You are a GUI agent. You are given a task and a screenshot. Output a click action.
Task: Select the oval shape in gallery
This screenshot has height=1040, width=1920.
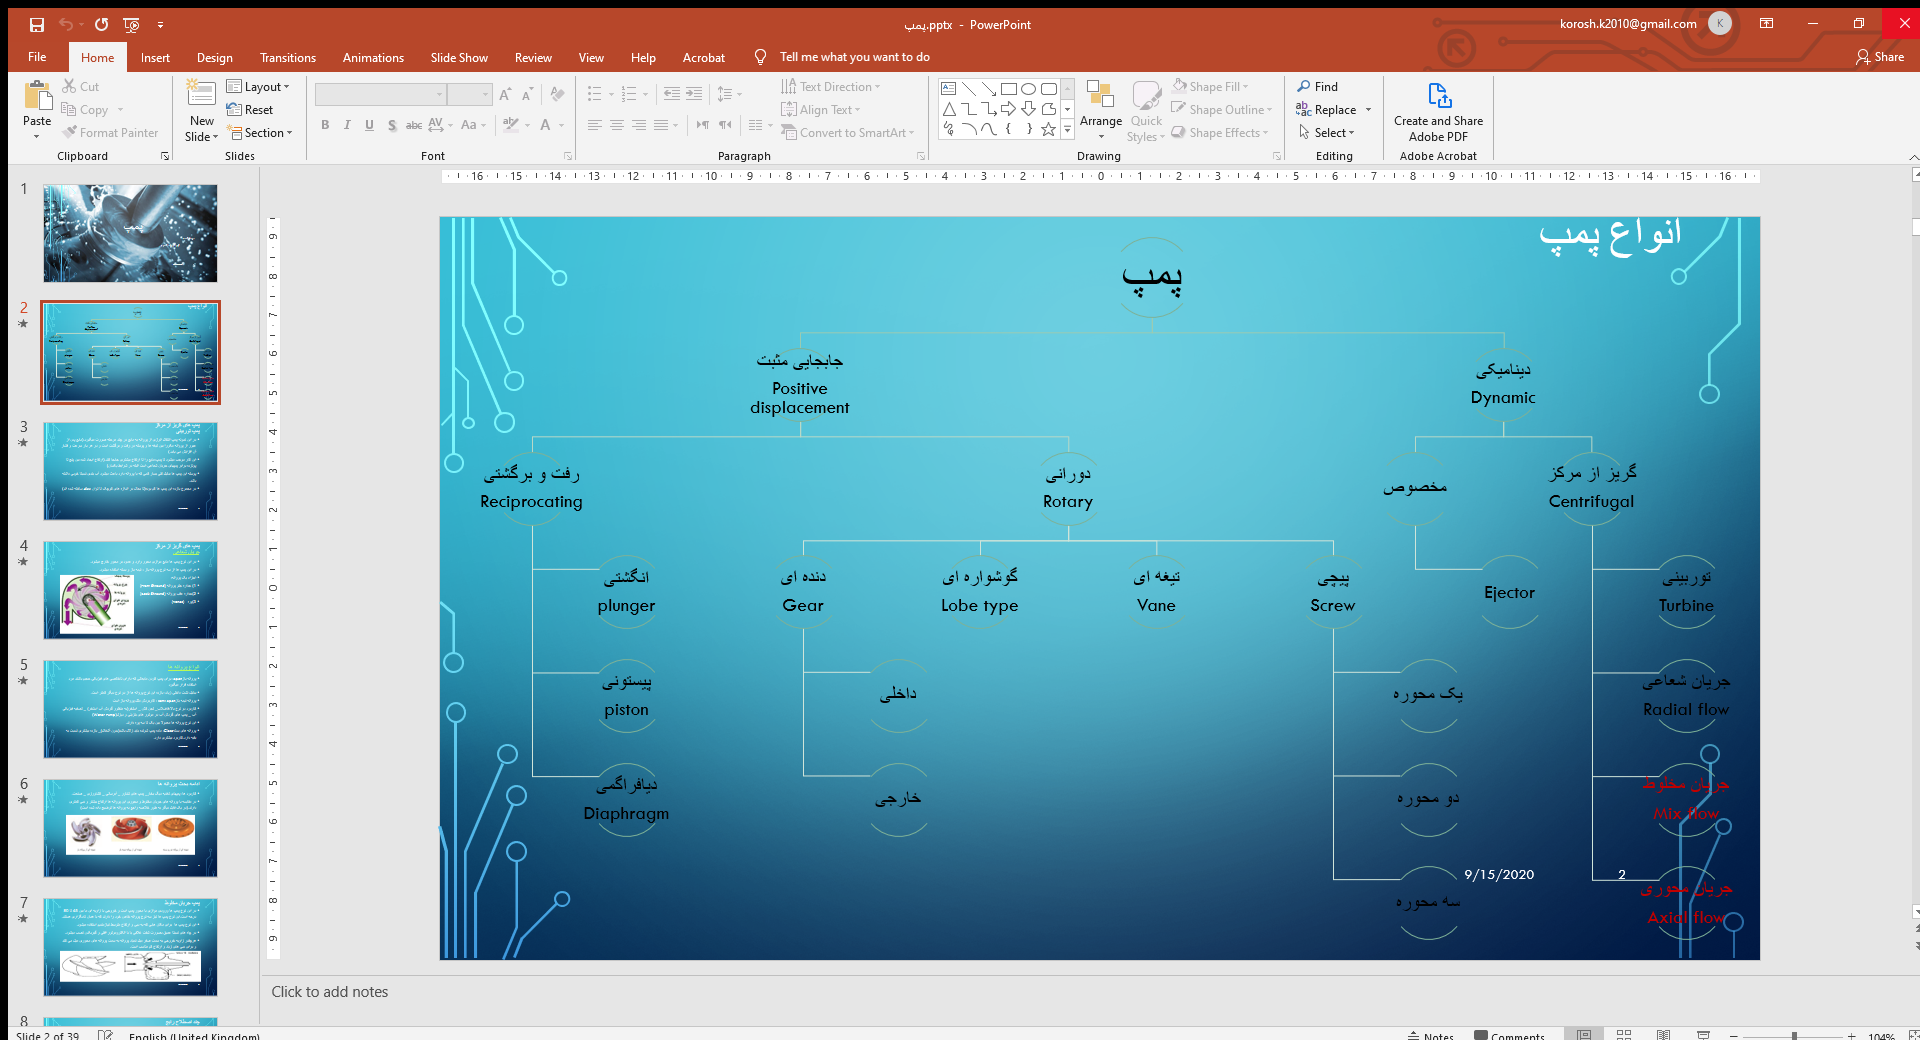point(1029,89)
